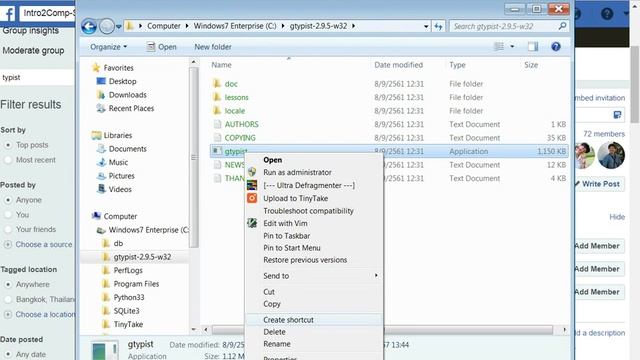Click the Favorites star icon
This screenshot has height=360, width=640.
click(96, 67)
